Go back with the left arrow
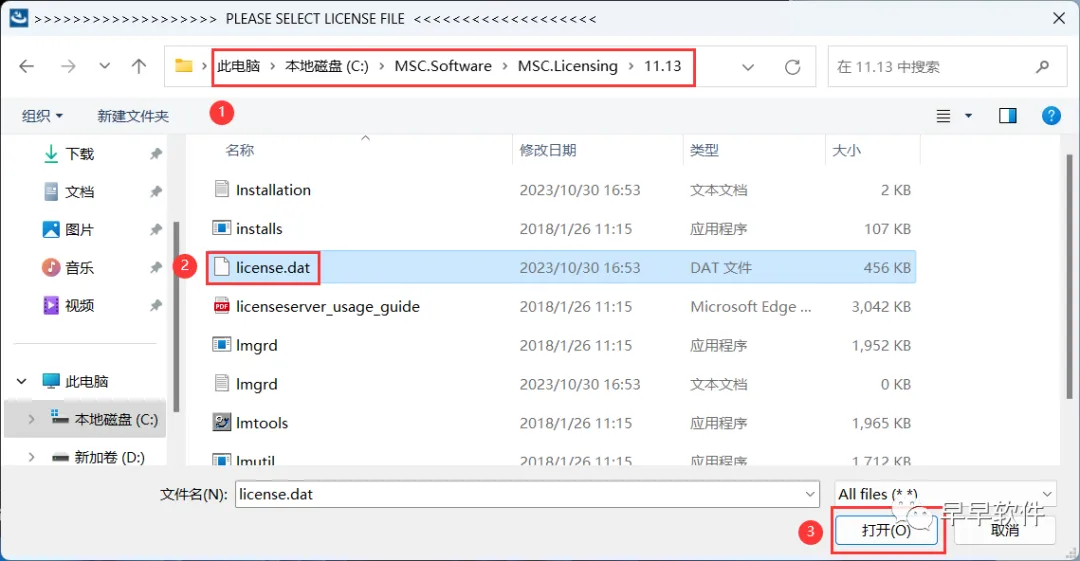This screenshot has width=1080, height=561. 26,66
